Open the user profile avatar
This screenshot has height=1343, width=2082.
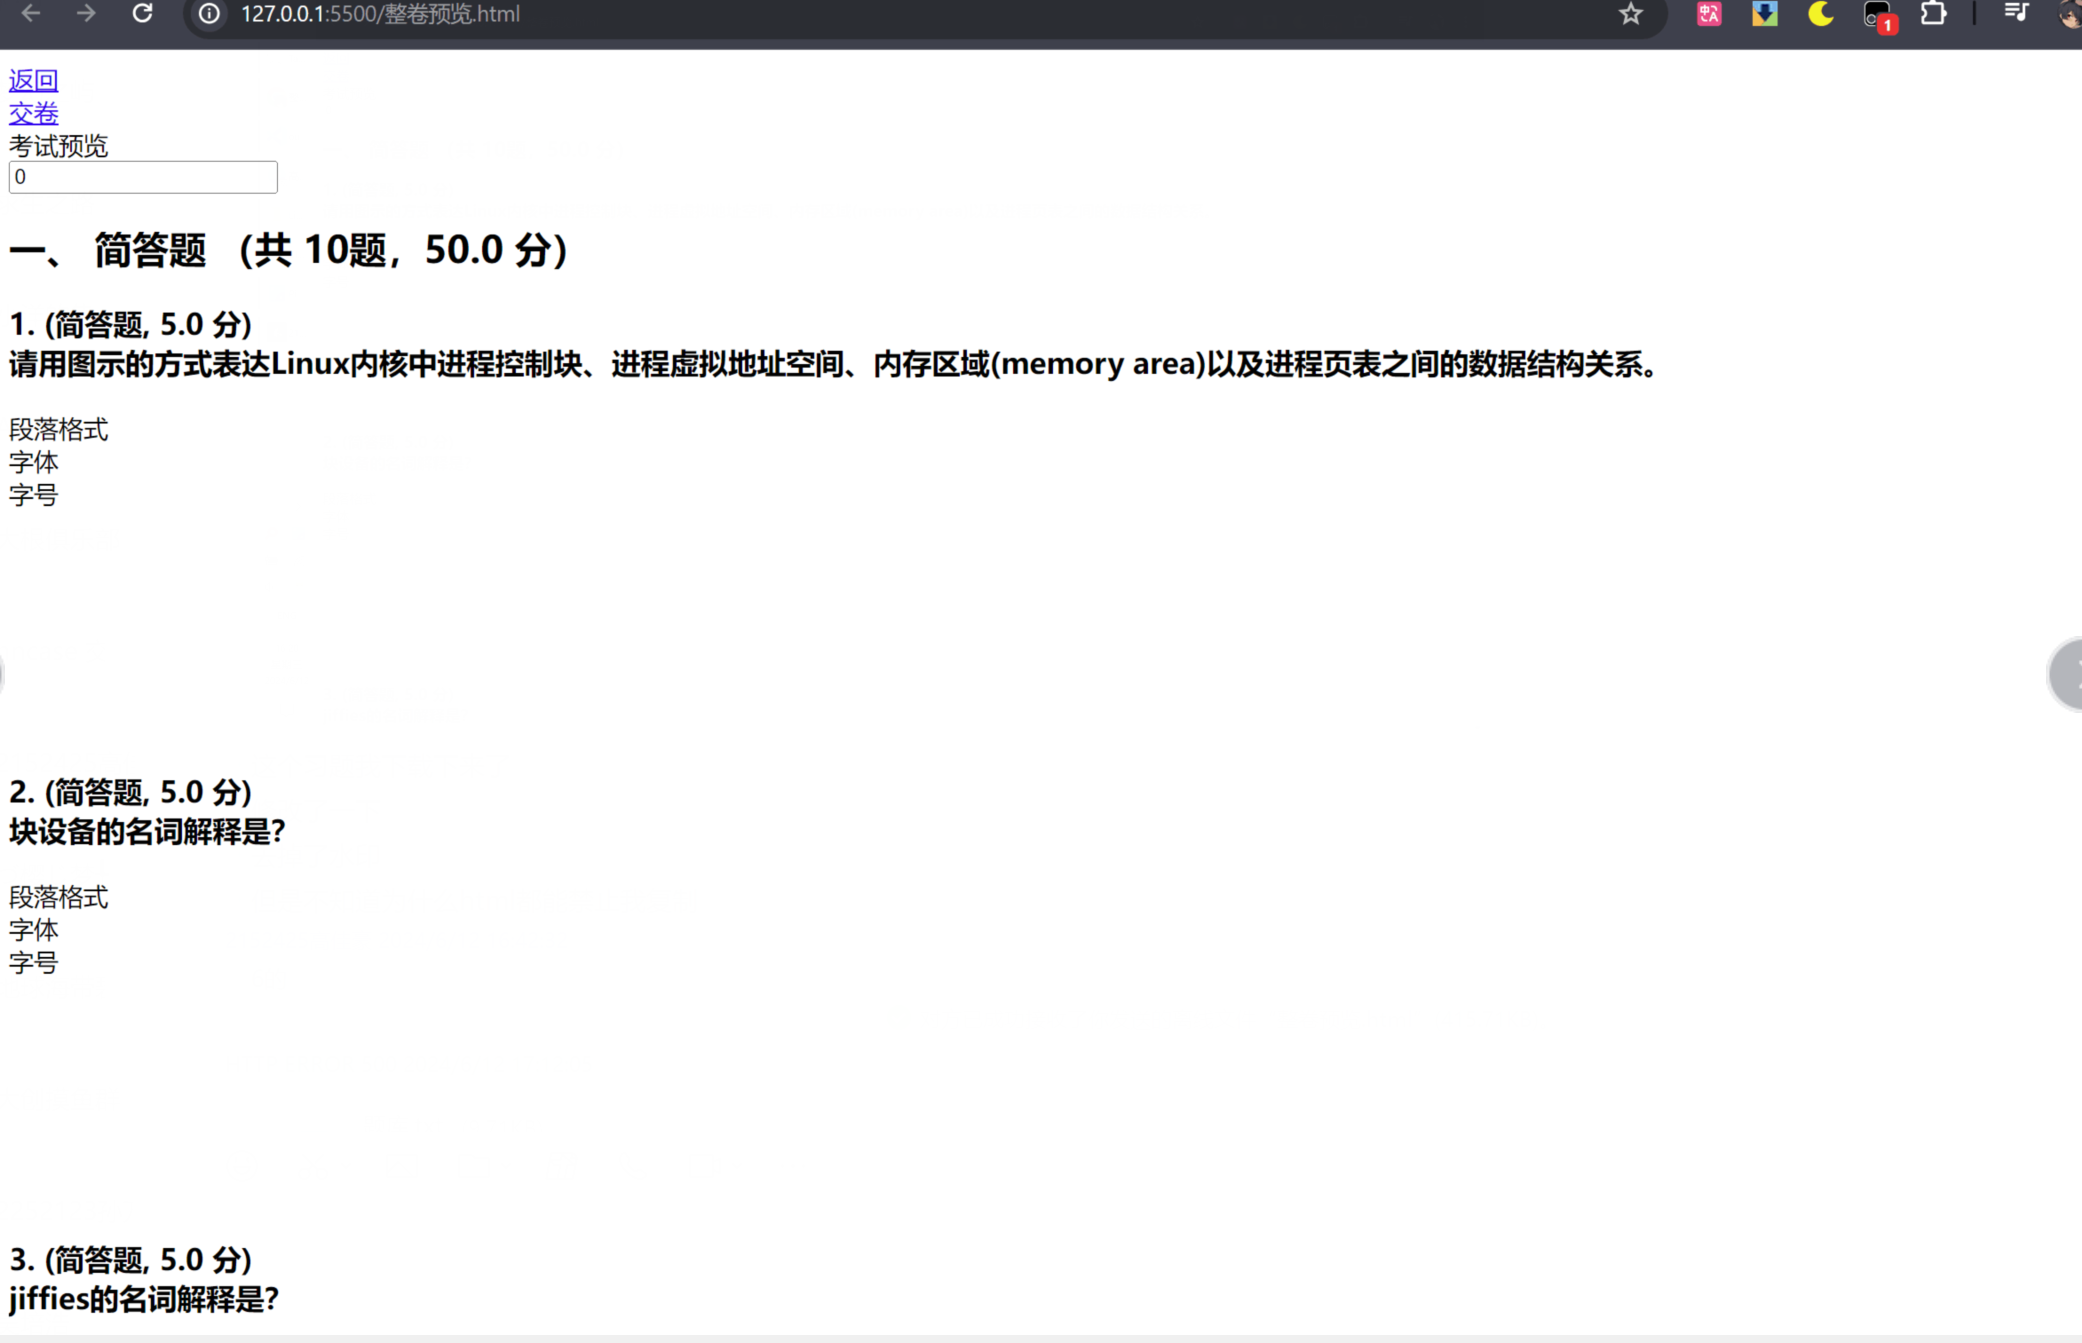2070,14
